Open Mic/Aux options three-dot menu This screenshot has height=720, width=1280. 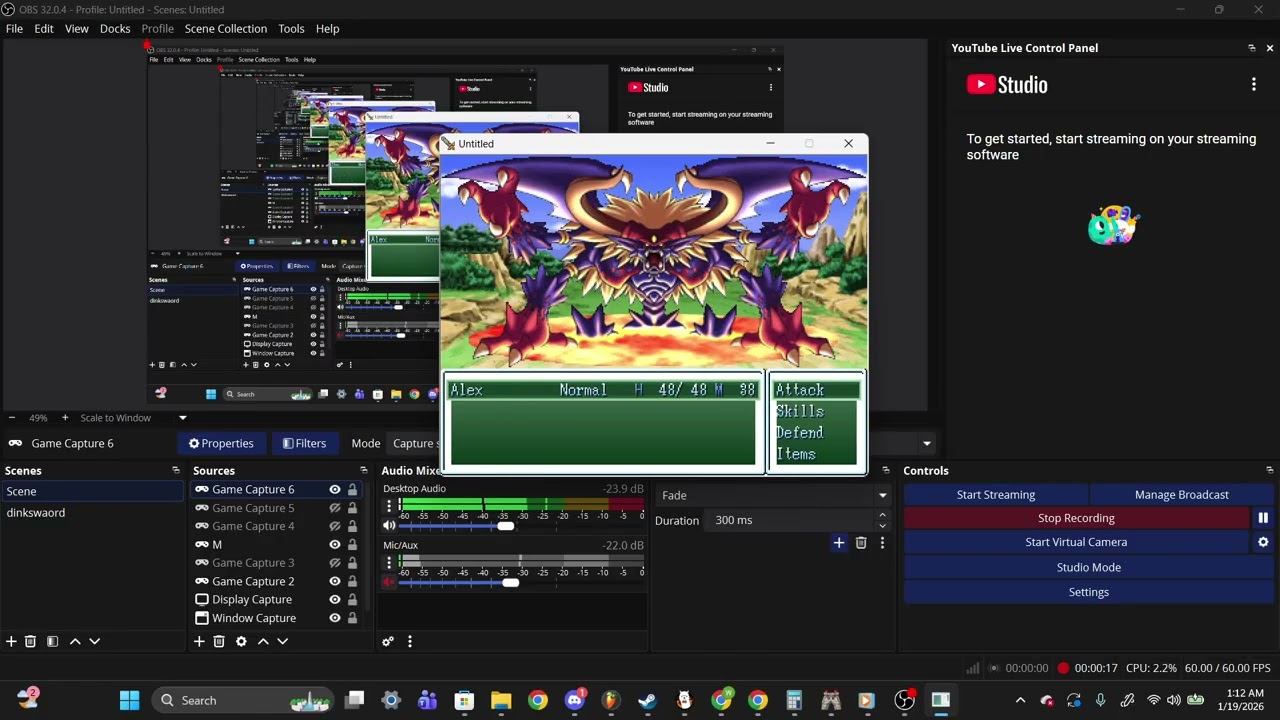(389, 564)
